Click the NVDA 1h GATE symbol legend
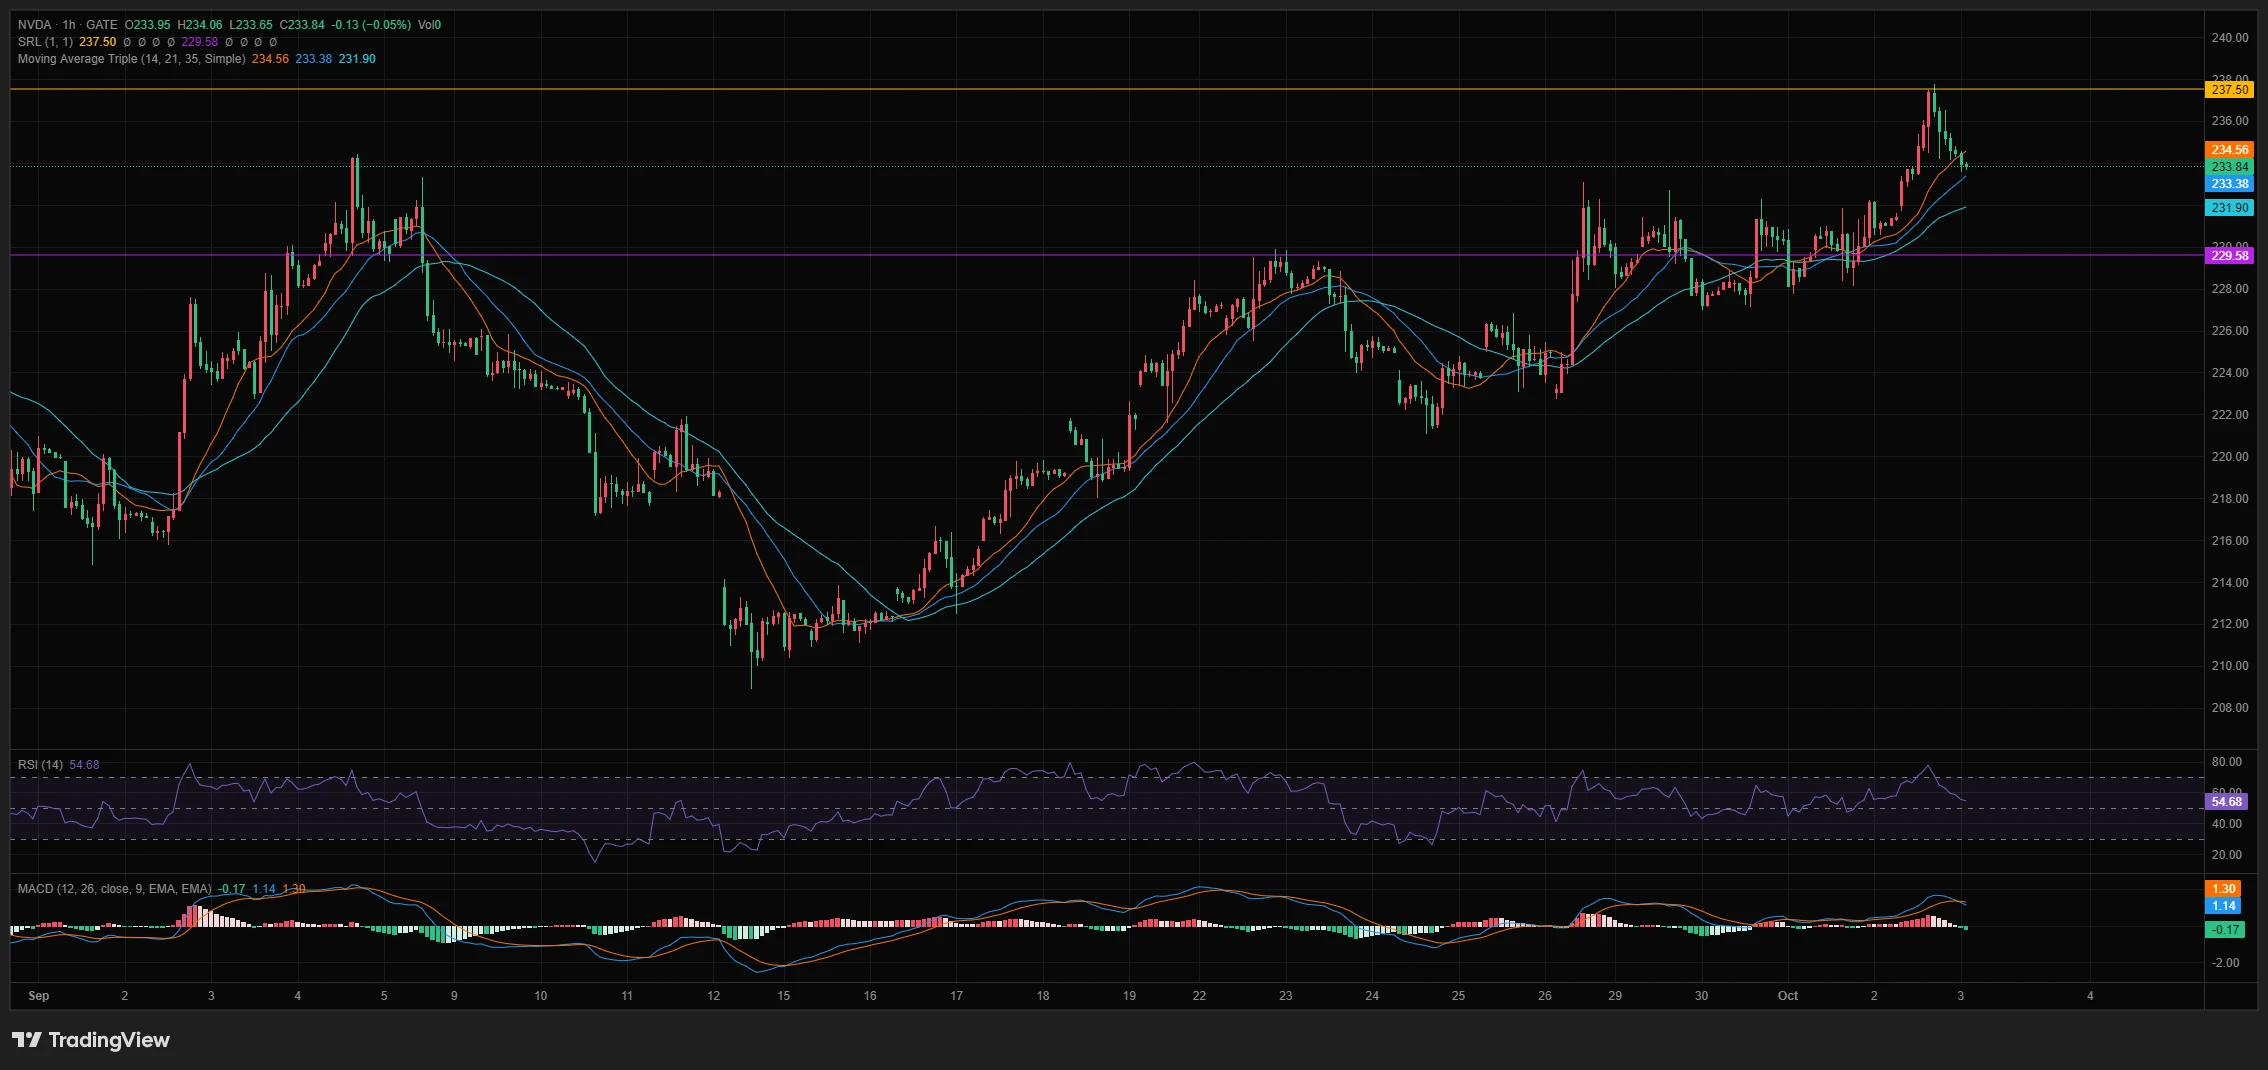Screen dimensions: 2268x1070 pyautogui.click(x=67, y=25)
